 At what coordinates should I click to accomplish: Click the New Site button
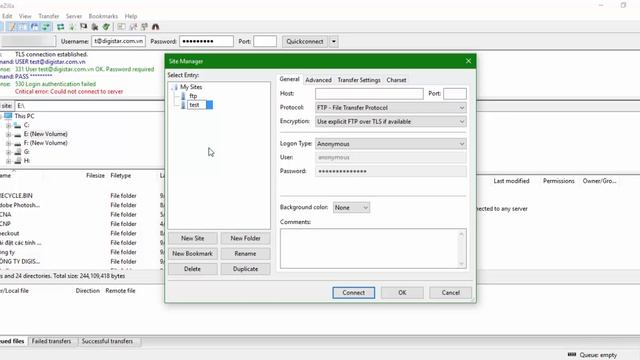[x=193, y=238]
